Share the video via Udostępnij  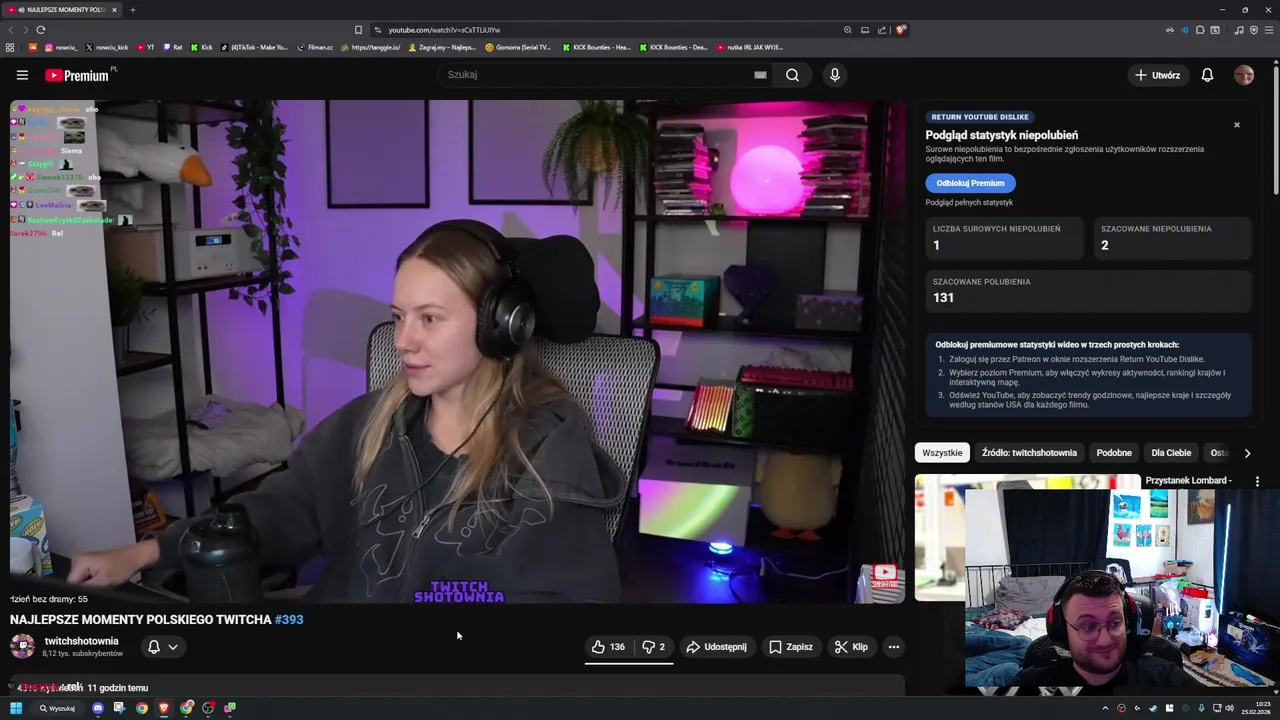pos(716,647)
